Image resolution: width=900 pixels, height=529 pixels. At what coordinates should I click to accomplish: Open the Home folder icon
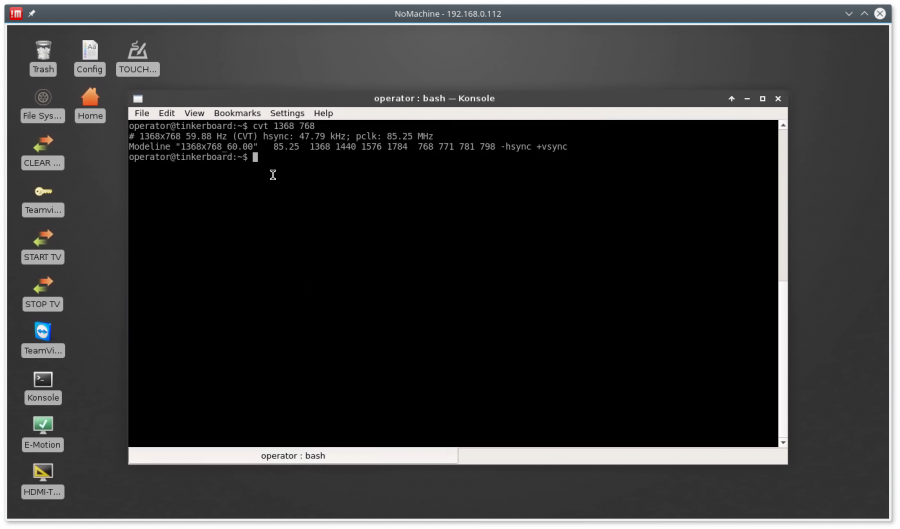(x=90, y=97)
